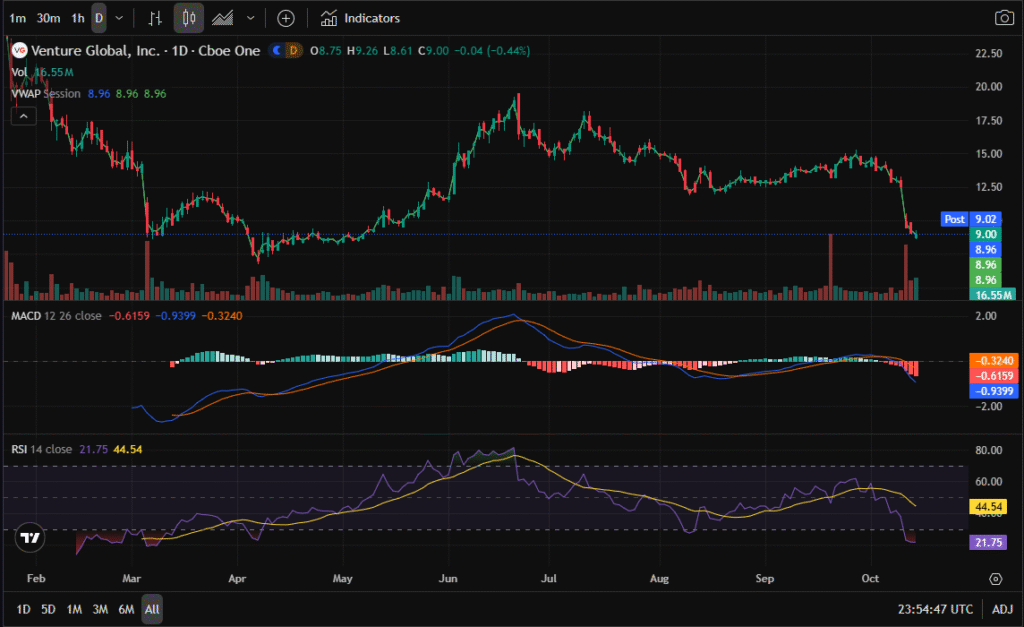The image size is (1024, 627).
Task: Open the Indicators panel
Action: click(360, 18)
